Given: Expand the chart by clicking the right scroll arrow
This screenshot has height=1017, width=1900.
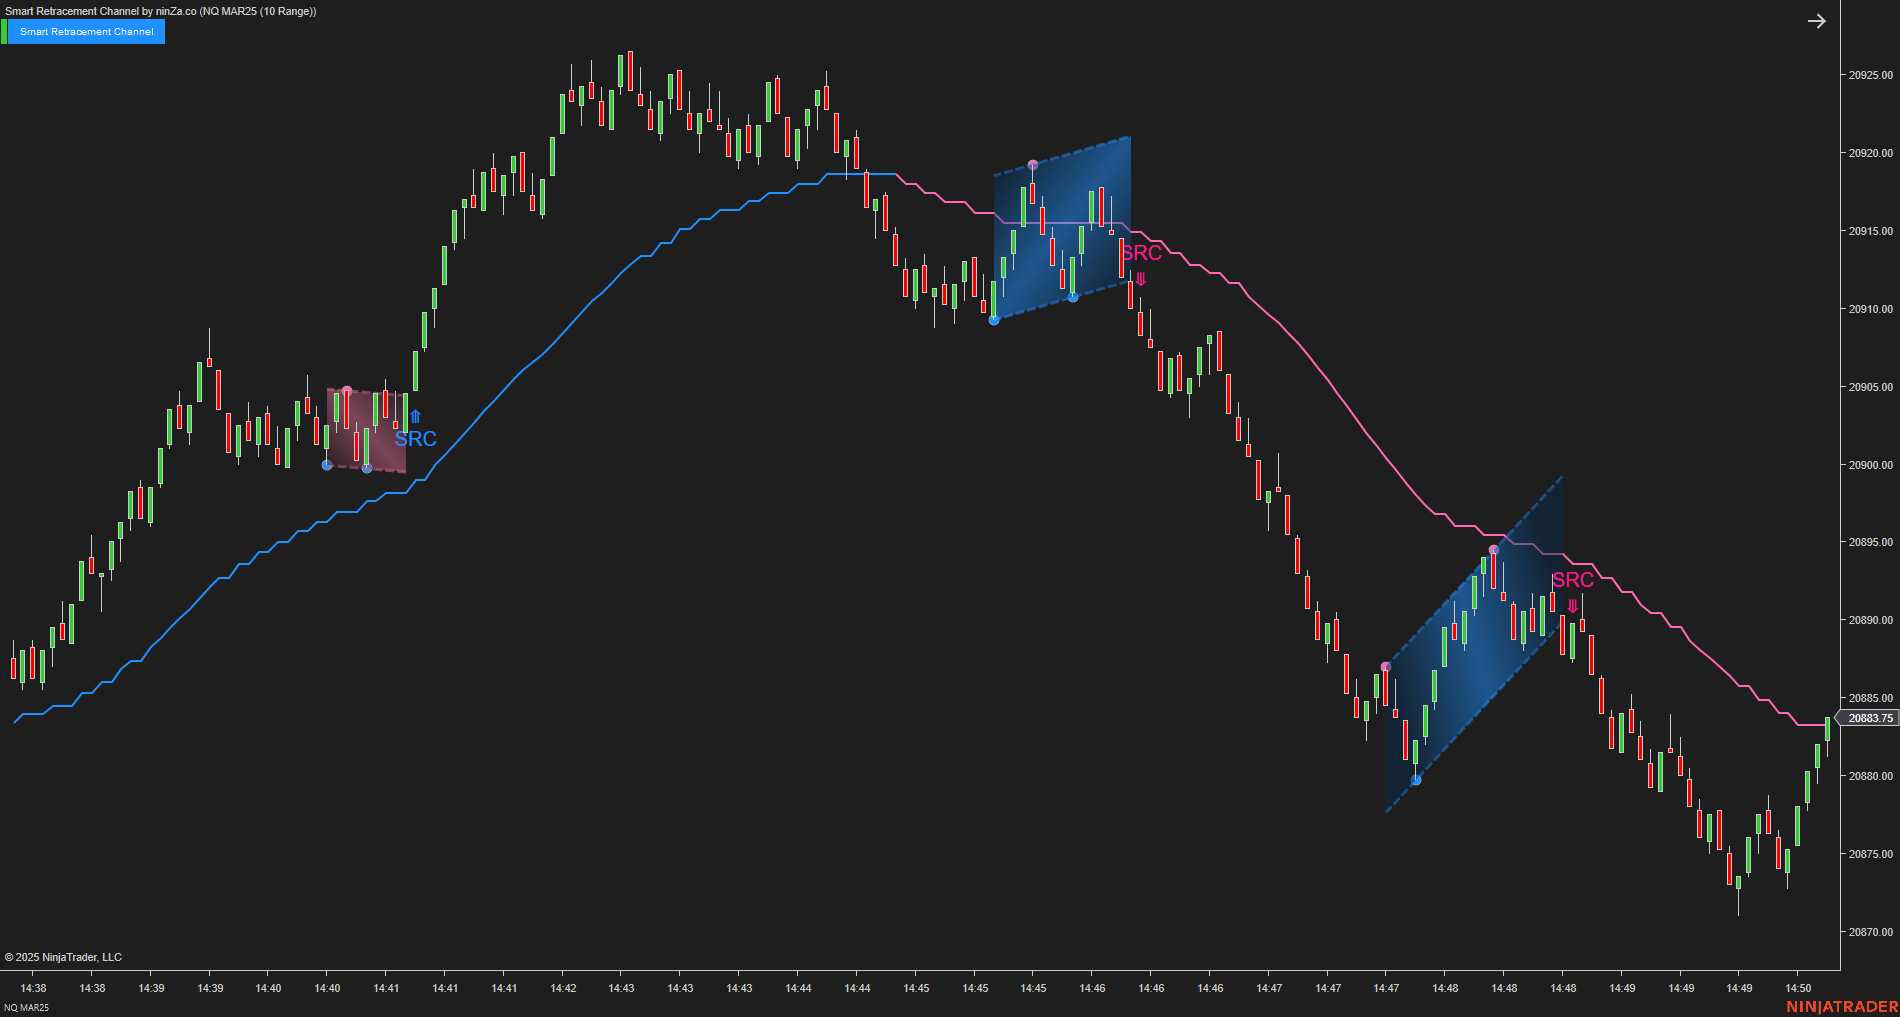Looking at the screenshot, I should [x=1816, y=21].
